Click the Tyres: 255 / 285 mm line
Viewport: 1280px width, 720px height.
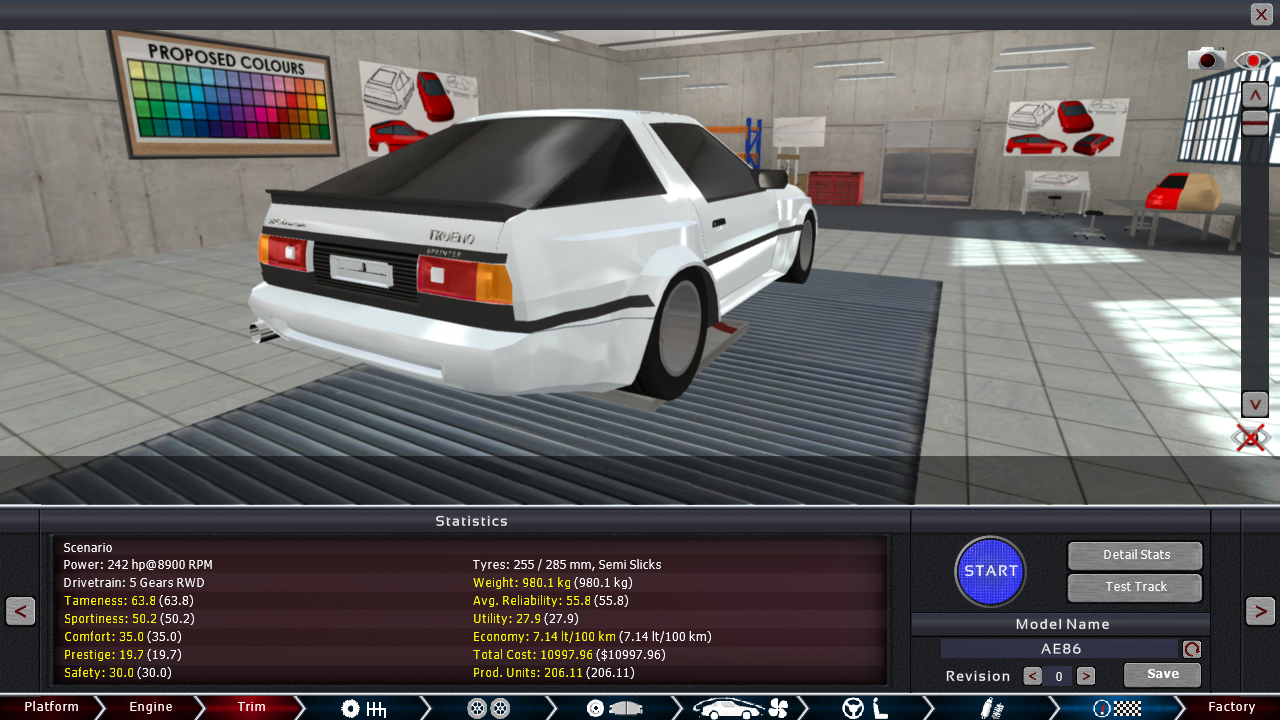(567, 565)
